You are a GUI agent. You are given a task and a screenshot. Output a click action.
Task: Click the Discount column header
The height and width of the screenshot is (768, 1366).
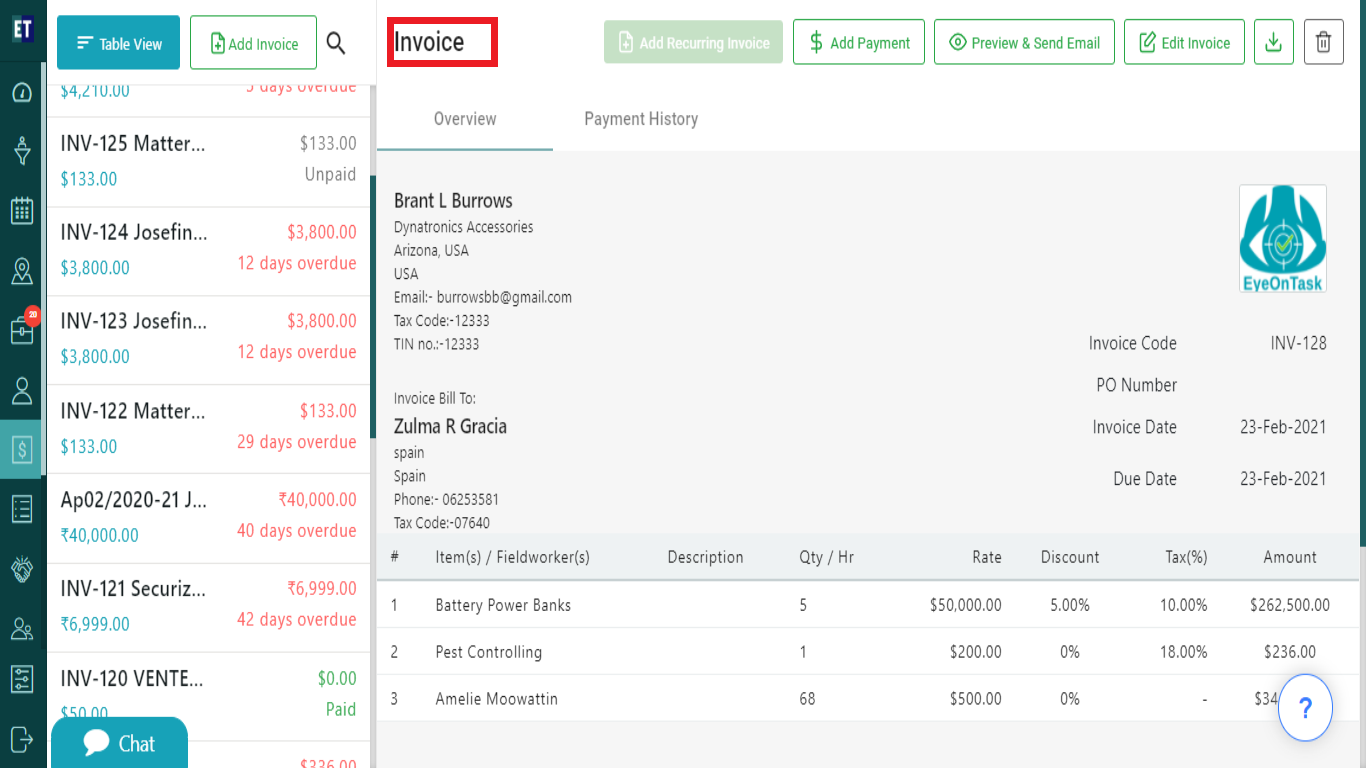[x=1070, y=557]
